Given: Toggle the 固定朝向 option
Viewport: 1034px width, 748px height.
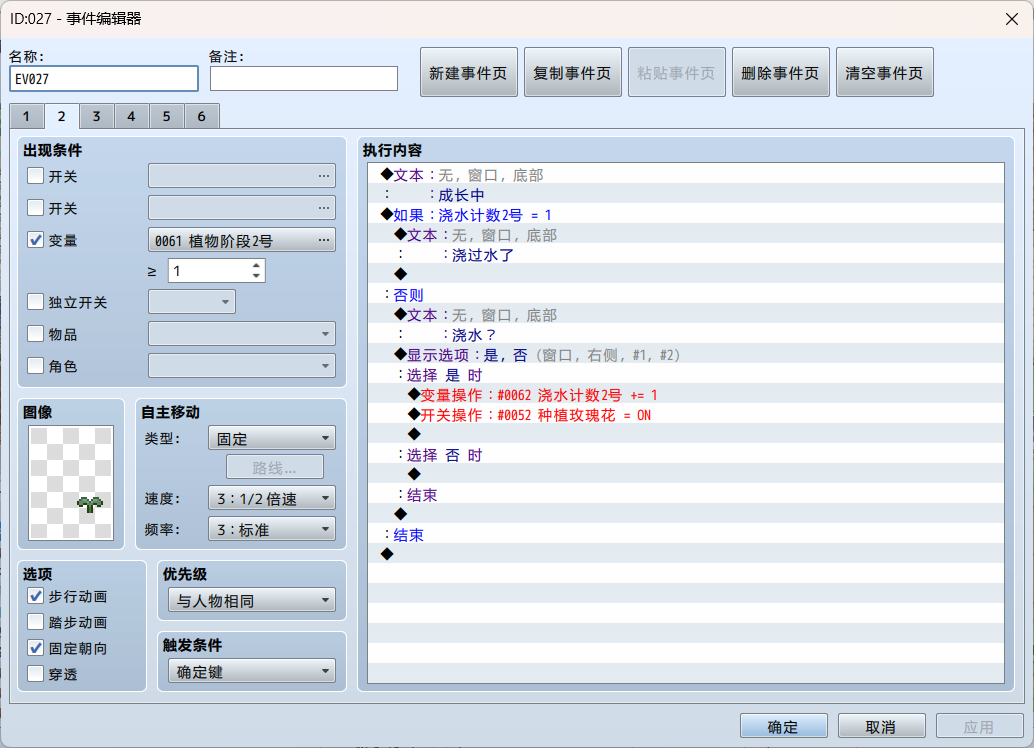Looking at the screenshot, I should coord(36,648).
